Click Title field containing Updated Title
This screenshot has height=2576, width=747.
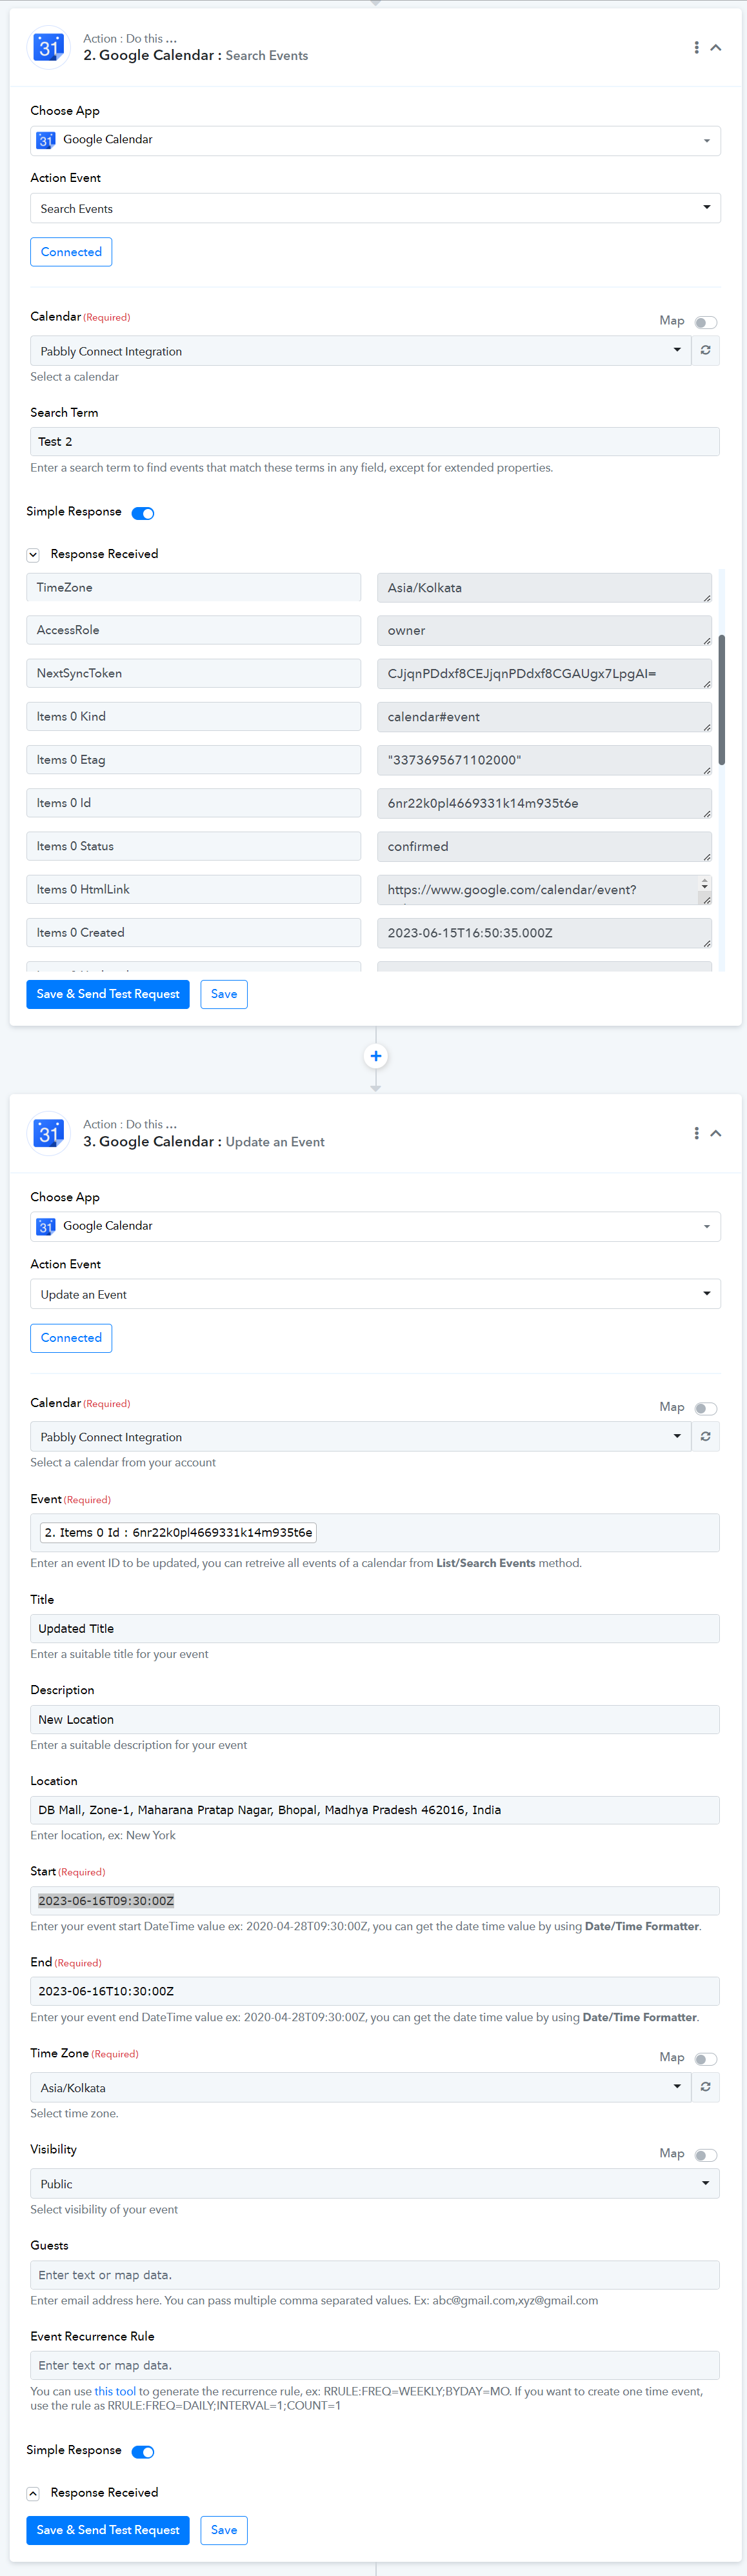coord(375,1628)
